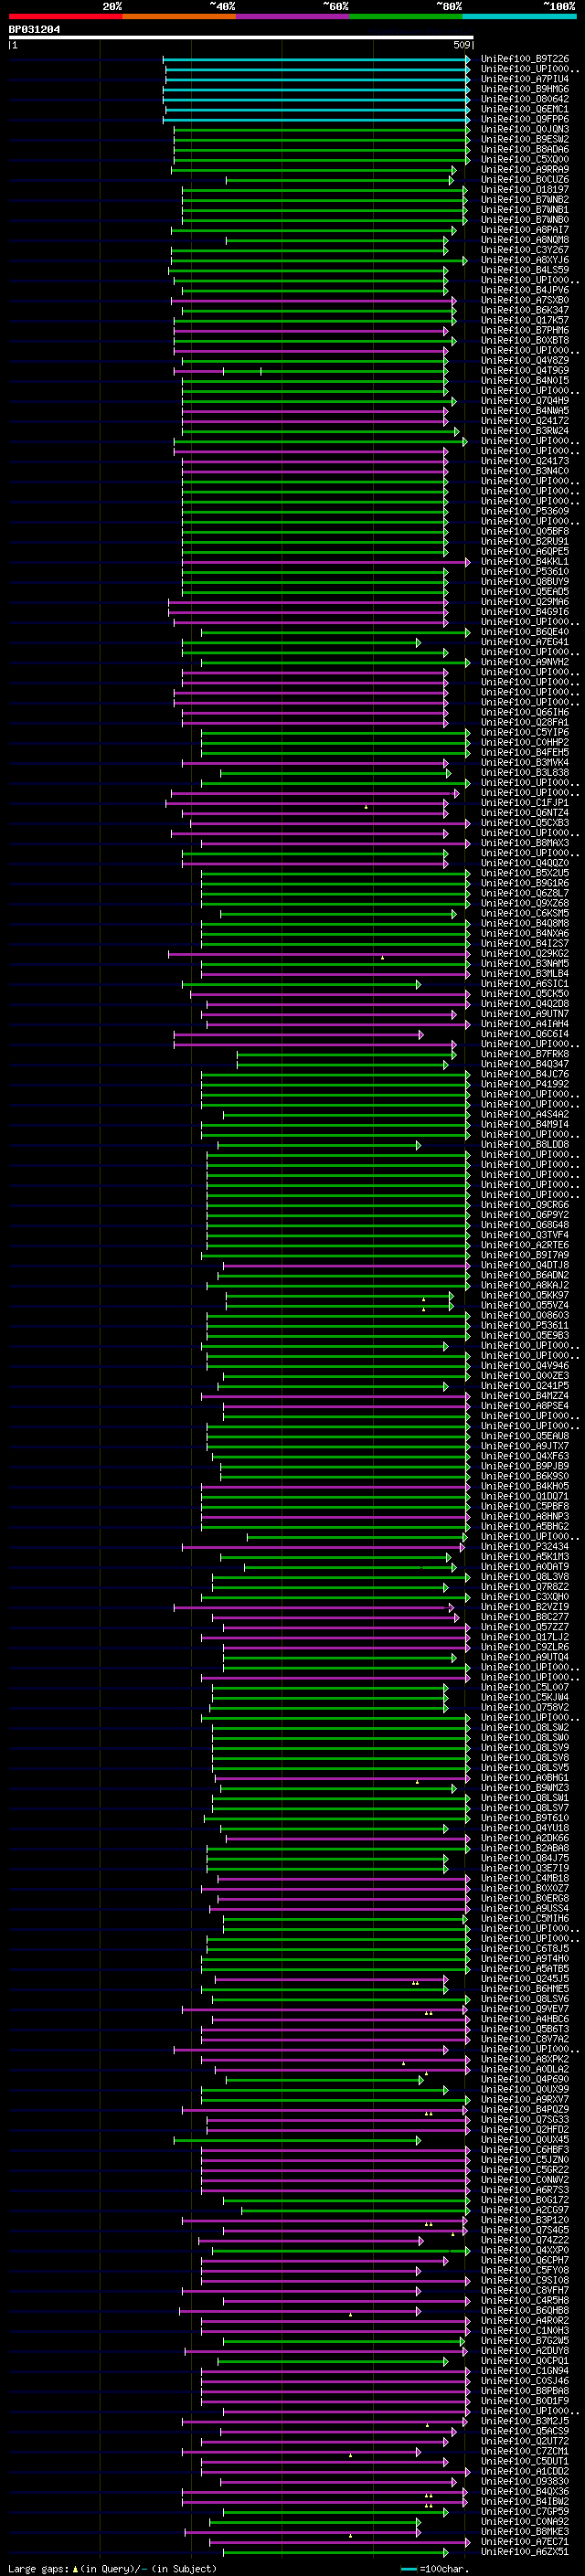Image resolution: width=585 pixels, height=2576 pixels.
Task: Select hit label UniRef100_Q17LJ2
Action: (x=525, y=1637)
